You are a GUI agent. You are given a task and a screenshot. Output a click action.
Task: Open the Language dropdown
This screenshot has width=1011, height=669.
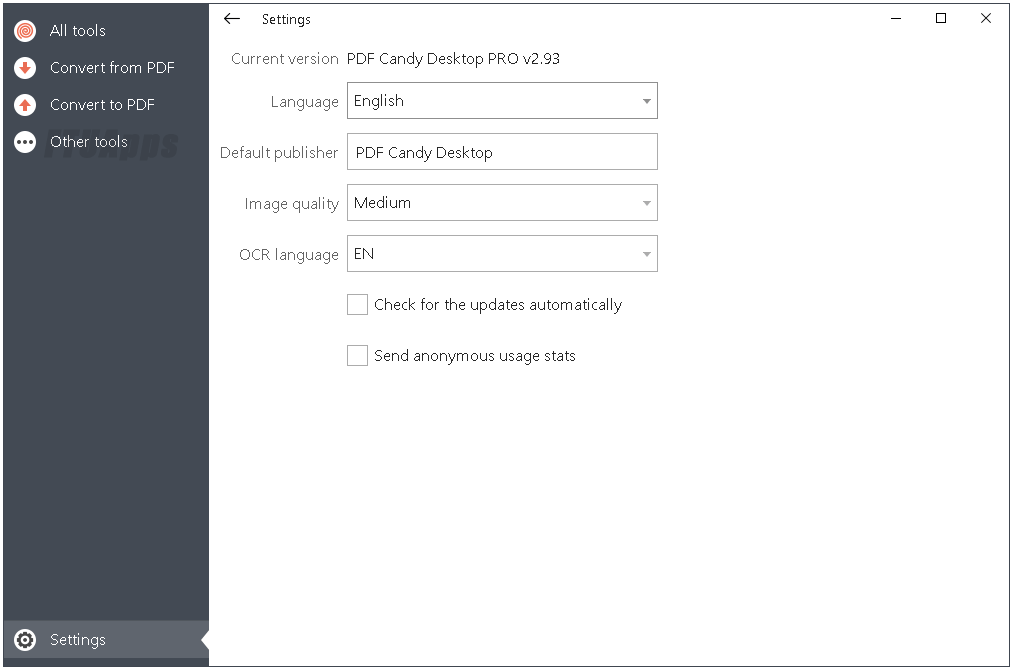coord(502,101)
